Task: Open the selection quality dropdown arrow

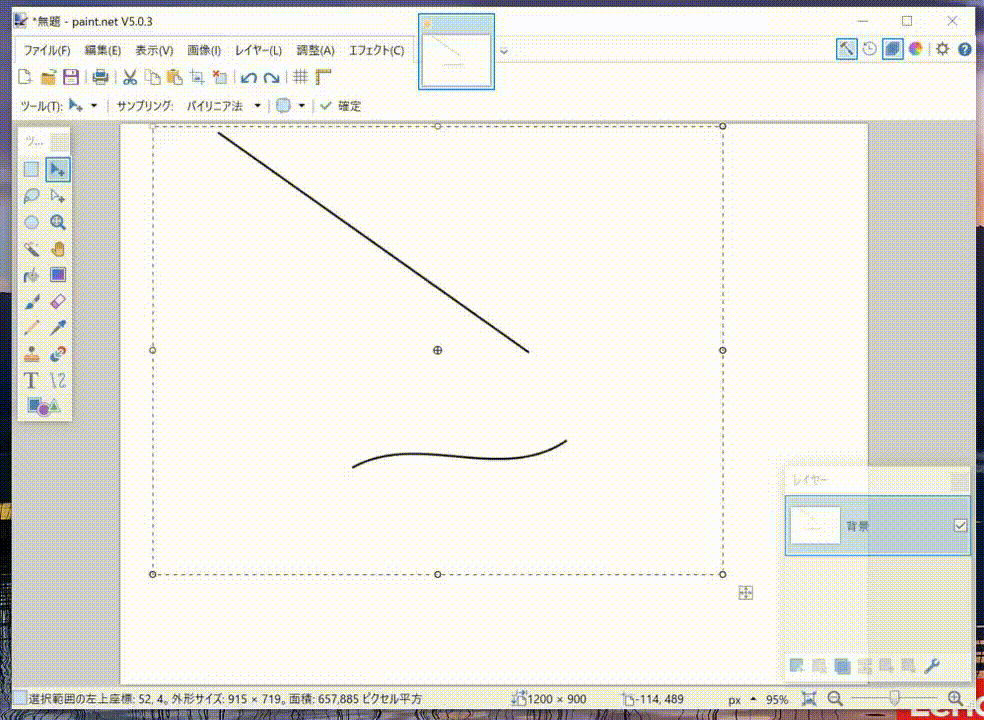Action: [301, 106]
